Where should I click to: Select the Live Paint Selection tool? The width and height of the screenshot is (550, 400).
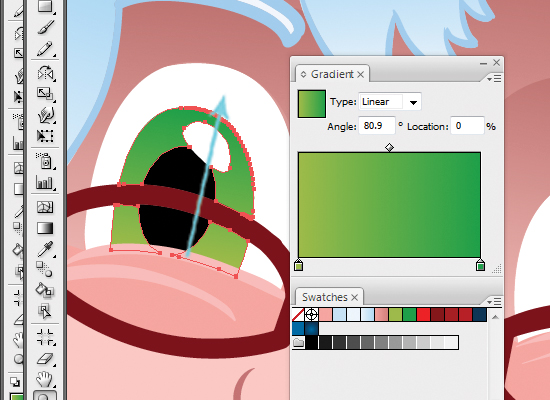point(45,311)
